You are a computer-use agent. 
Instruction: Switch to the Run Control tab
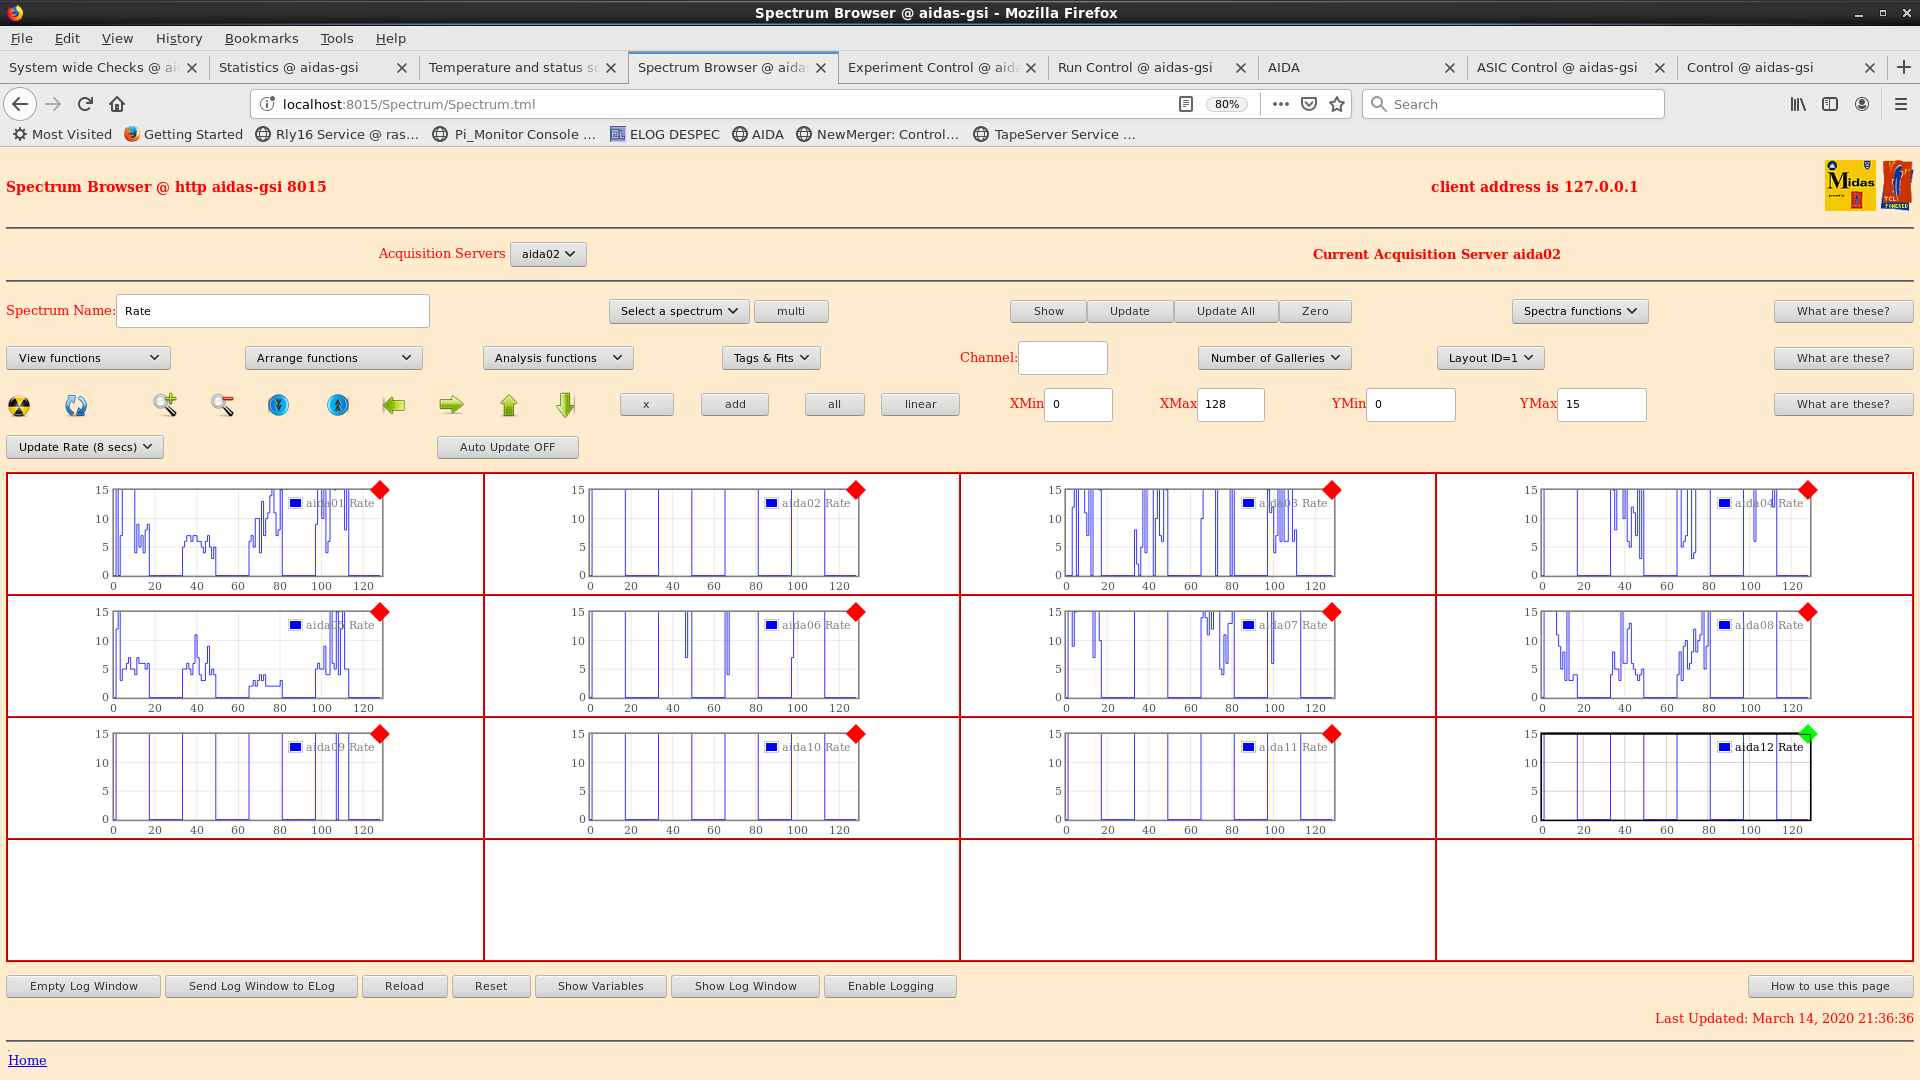pyautogui.click(x=1135, y=67)
